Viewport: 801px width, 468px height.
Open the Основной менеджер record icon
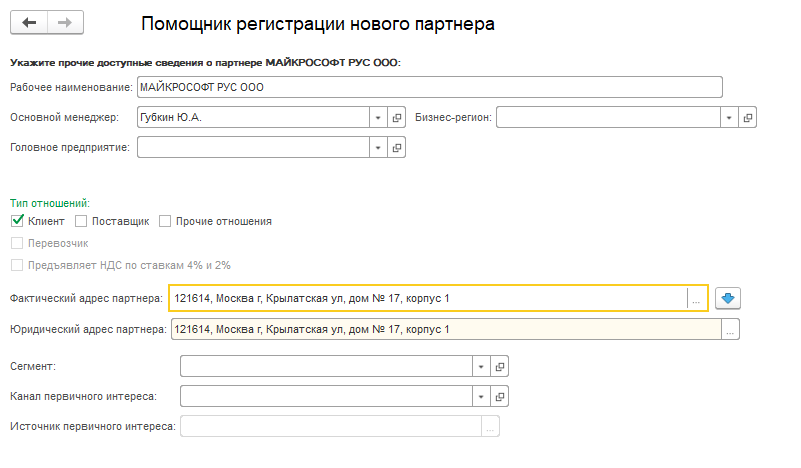pyautogui.click(x=397, y=118)
